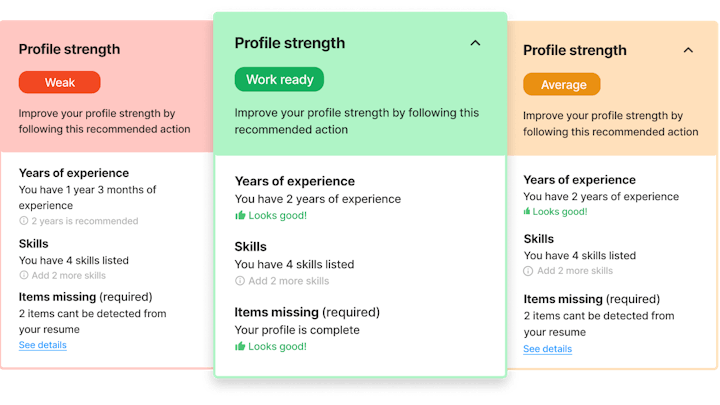Click thumbs-up icon in Average card Years of experience
720x405 pixels.
527,212
